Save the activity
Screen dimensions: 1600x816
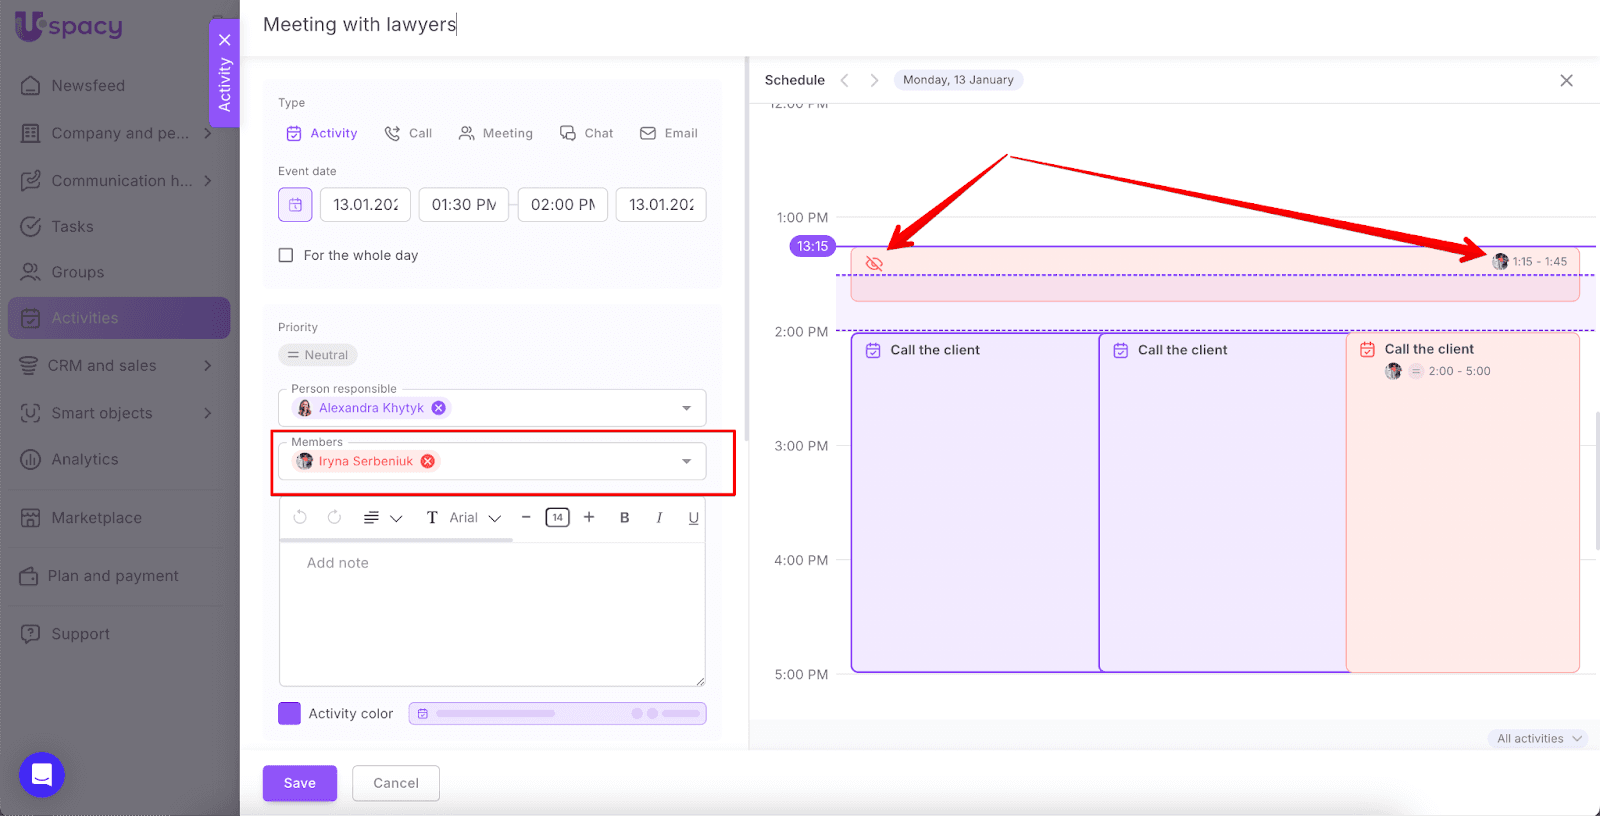(x=299, y=783)
